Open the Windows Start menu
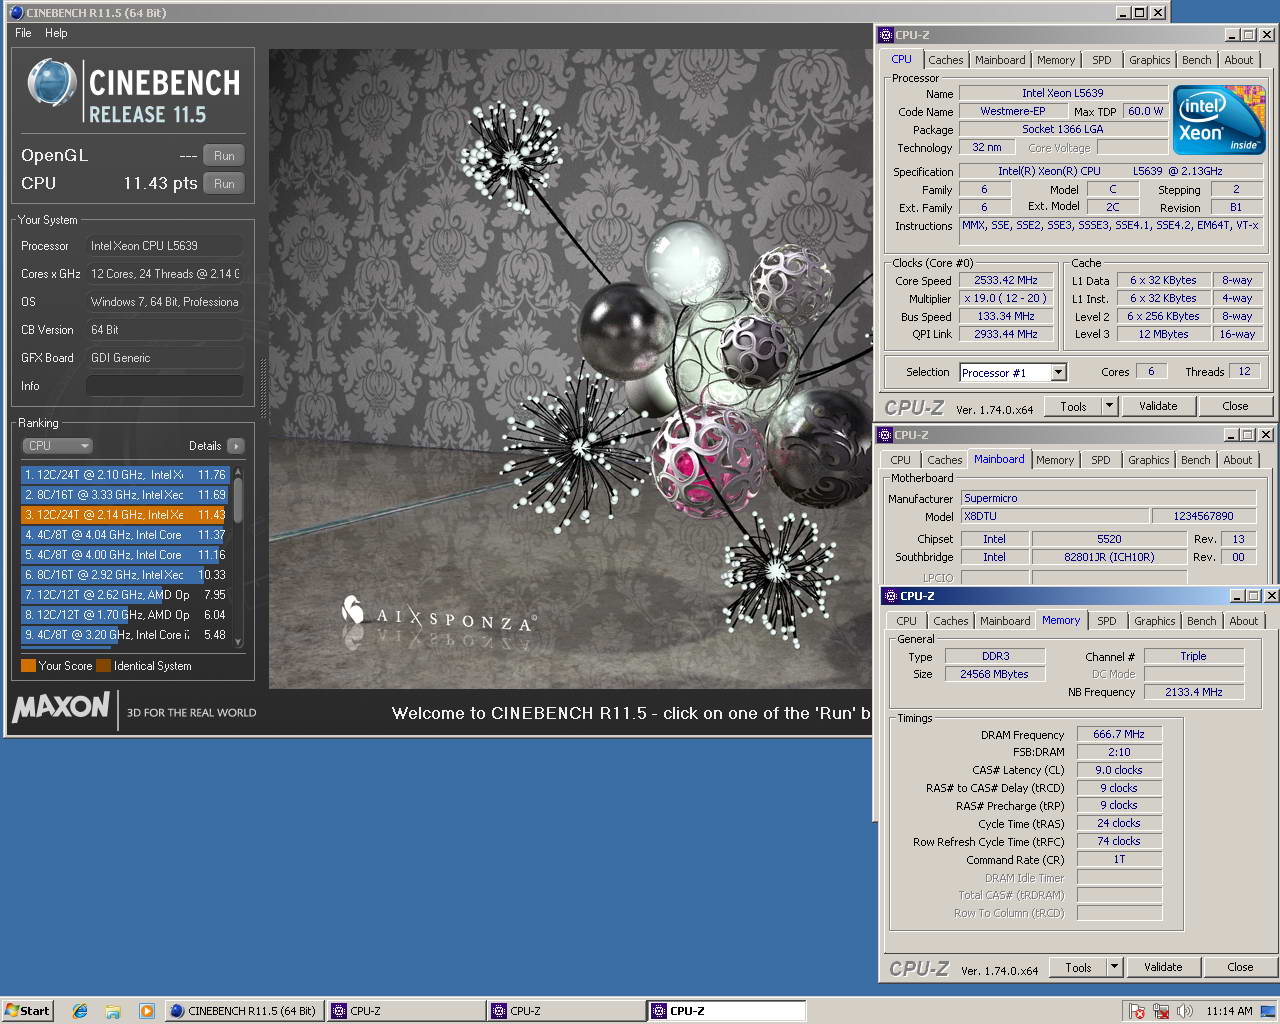This screenshot has width=1280, height=1024. [27, 1011]
